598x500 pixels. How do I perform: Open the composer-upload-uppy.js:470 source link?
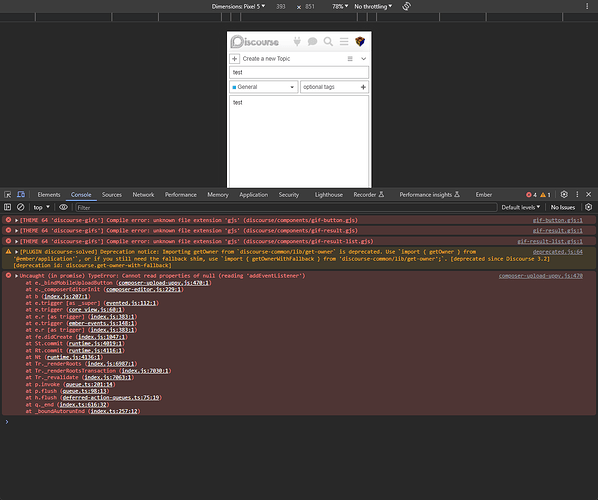(541, 276)
